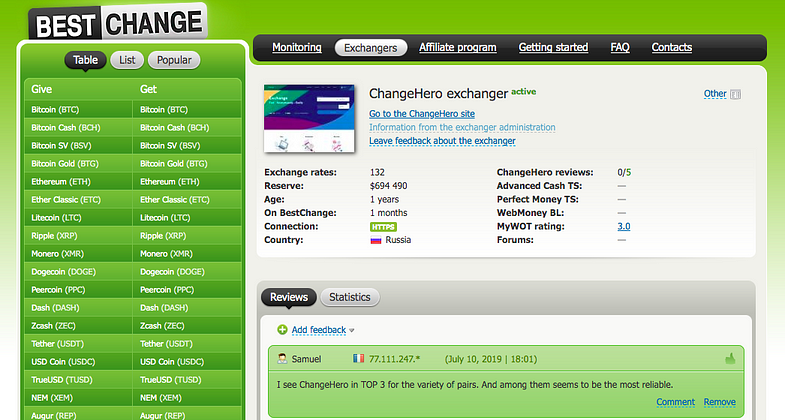
Task: Click the Russia flag icon
Action: tap(376, 240)
